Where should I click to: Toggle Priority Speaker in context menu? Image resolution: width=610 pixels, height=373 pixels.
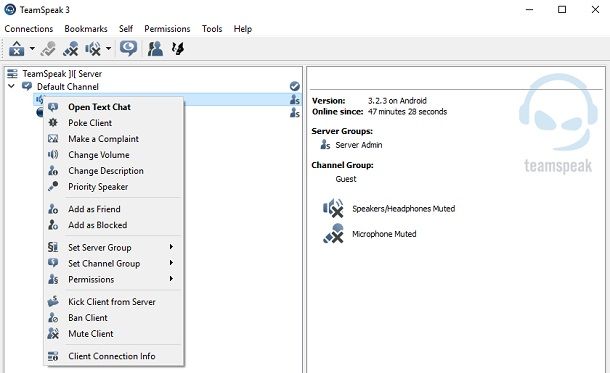pos(114,187)
